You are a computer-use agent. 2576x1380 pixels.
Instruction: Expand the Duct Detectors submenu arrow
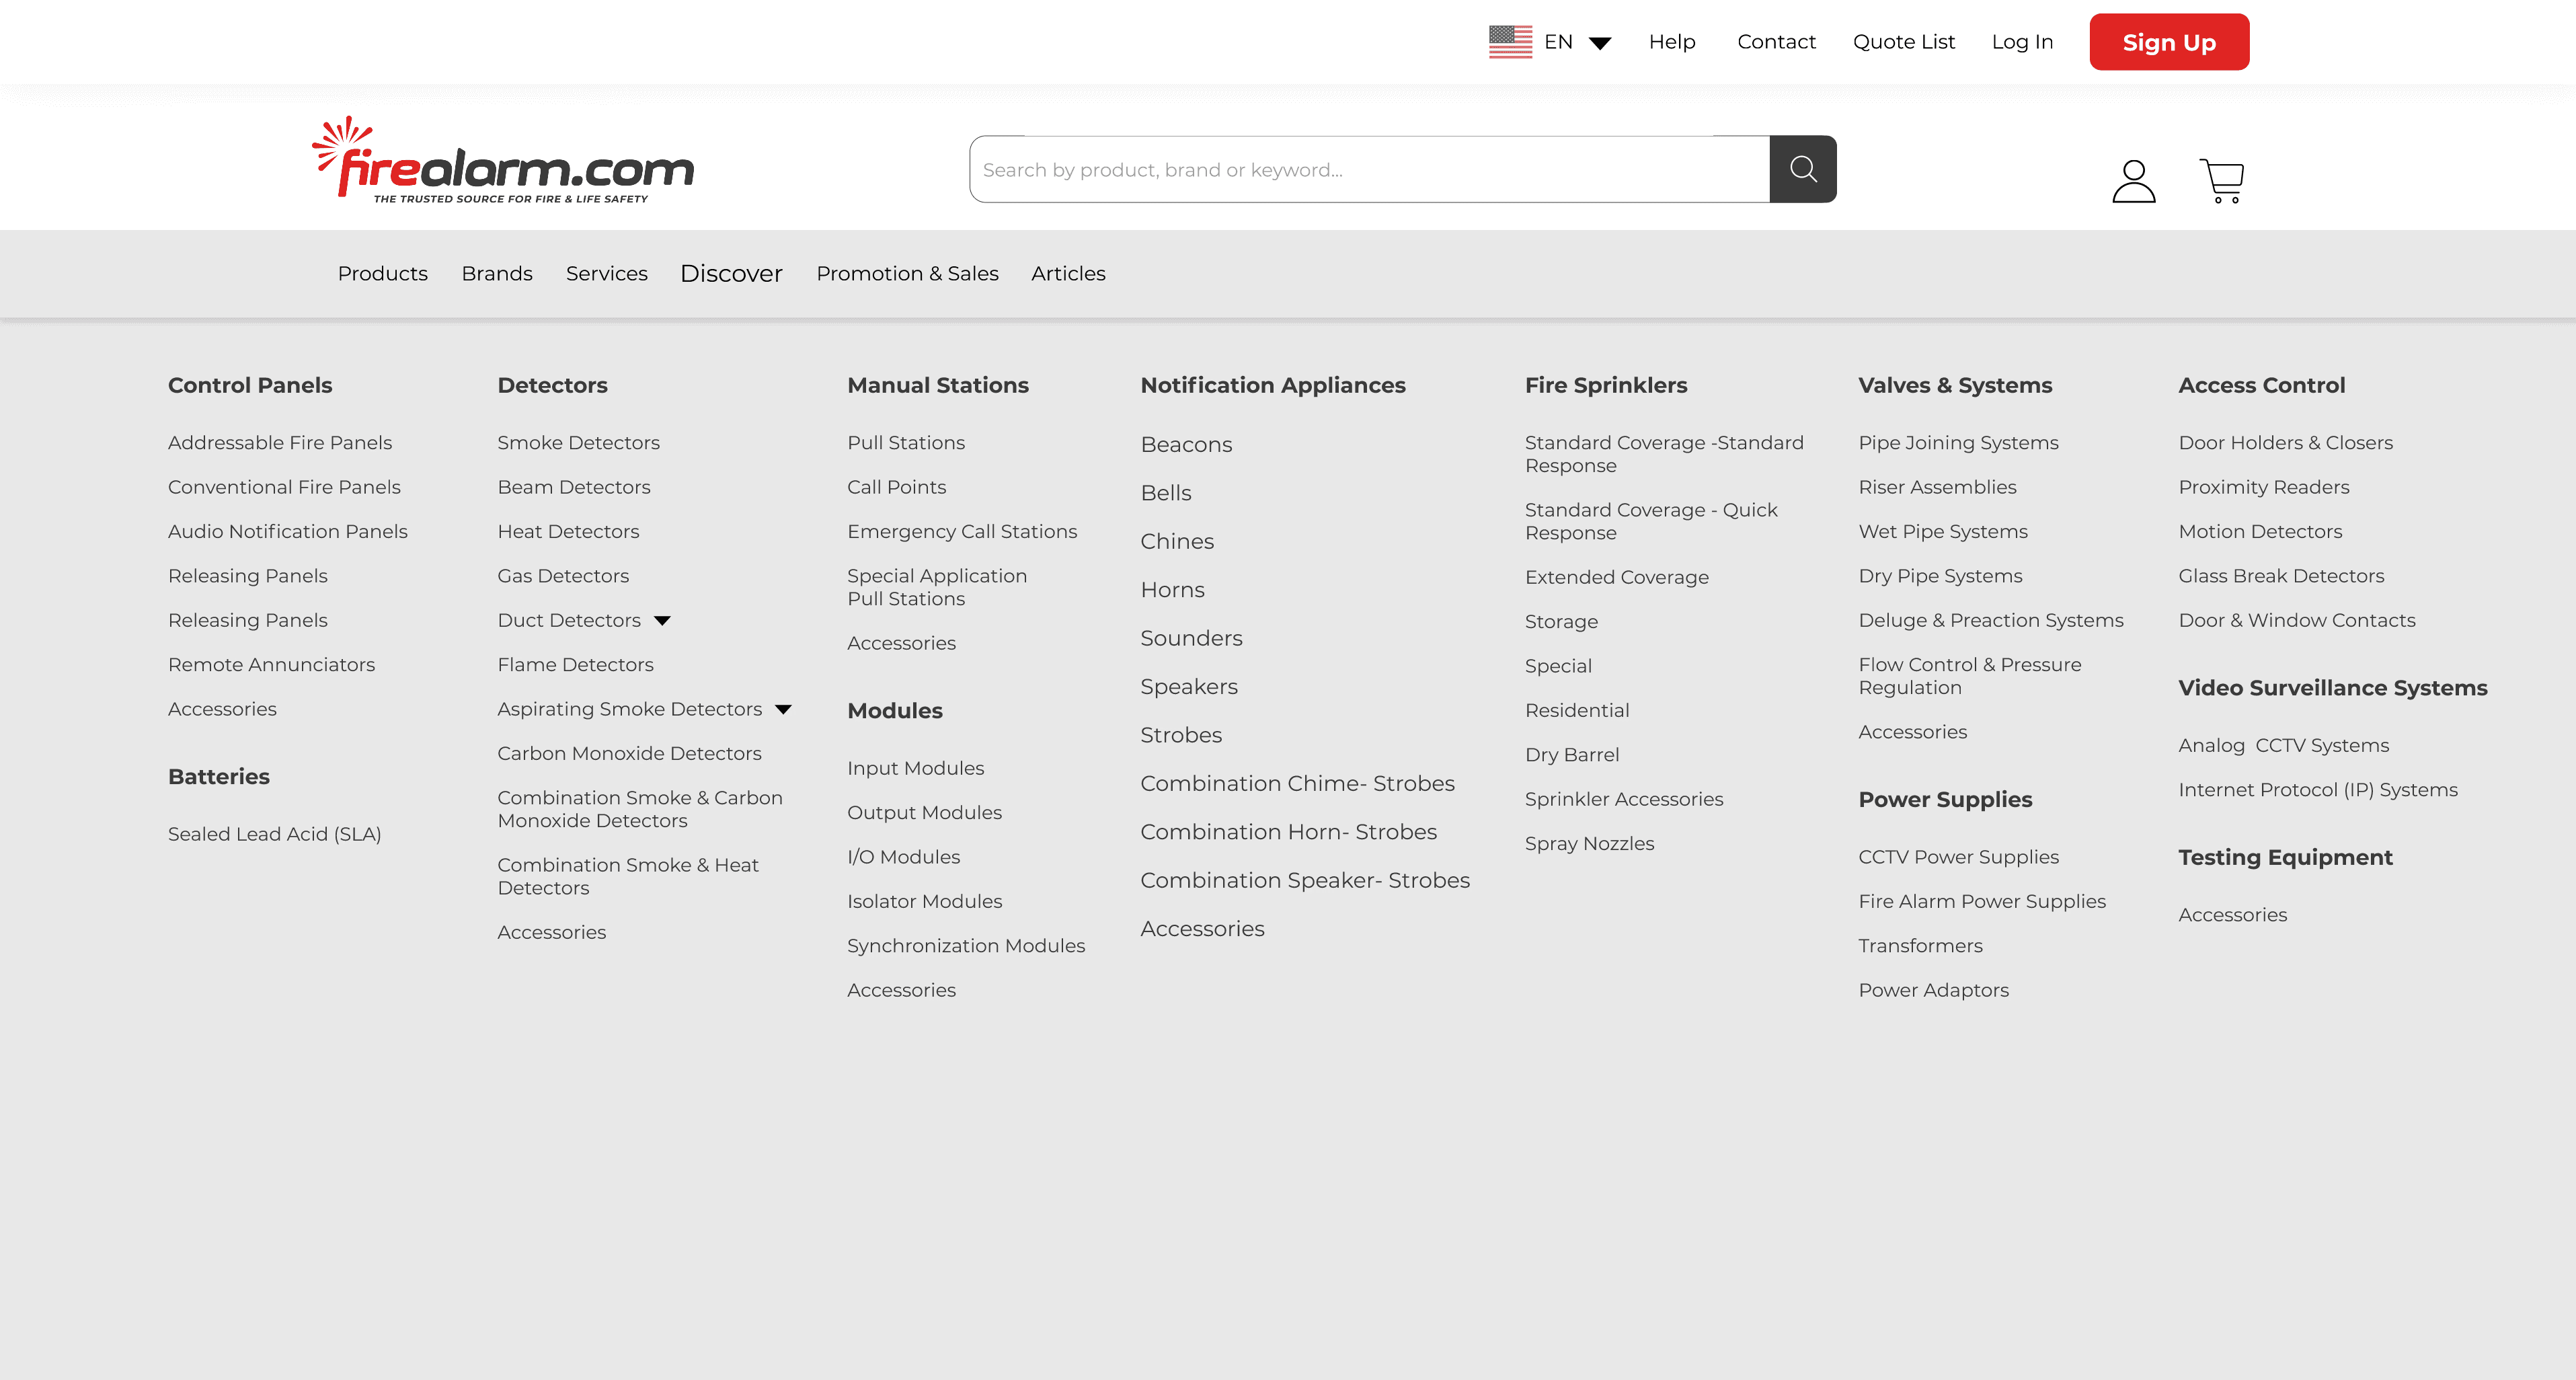click(x=662, y=621)
